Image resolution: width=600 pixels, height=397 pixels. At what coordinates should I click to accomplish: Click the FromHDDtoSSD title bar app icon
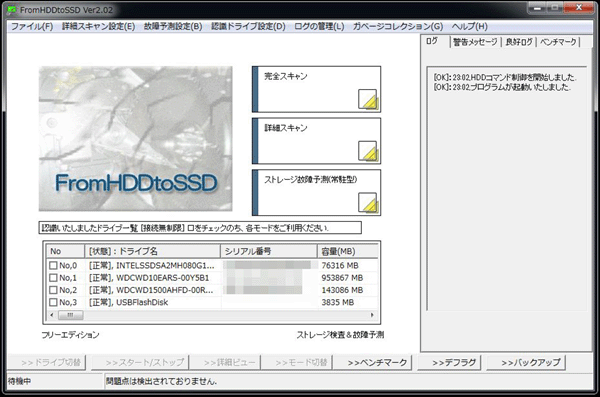[11, 10]
